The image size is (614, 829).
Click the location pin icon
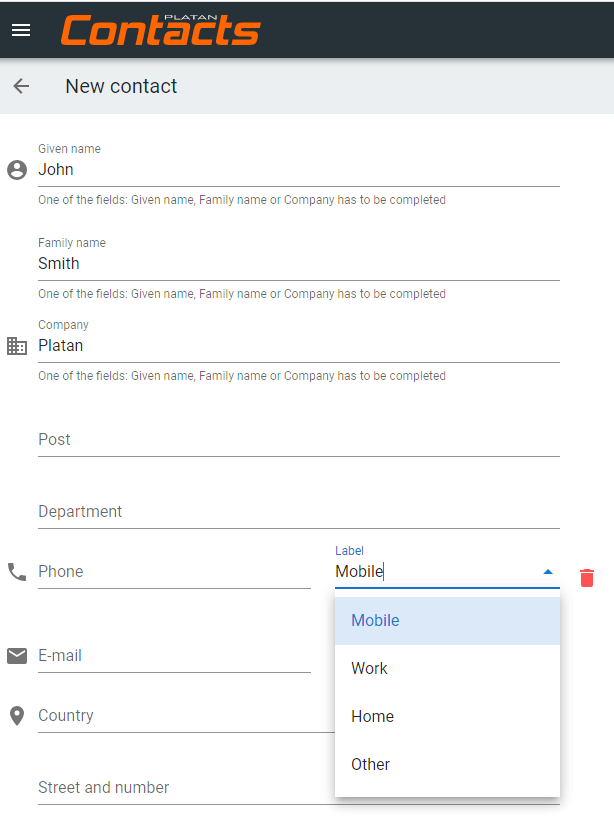click(17, 716)
